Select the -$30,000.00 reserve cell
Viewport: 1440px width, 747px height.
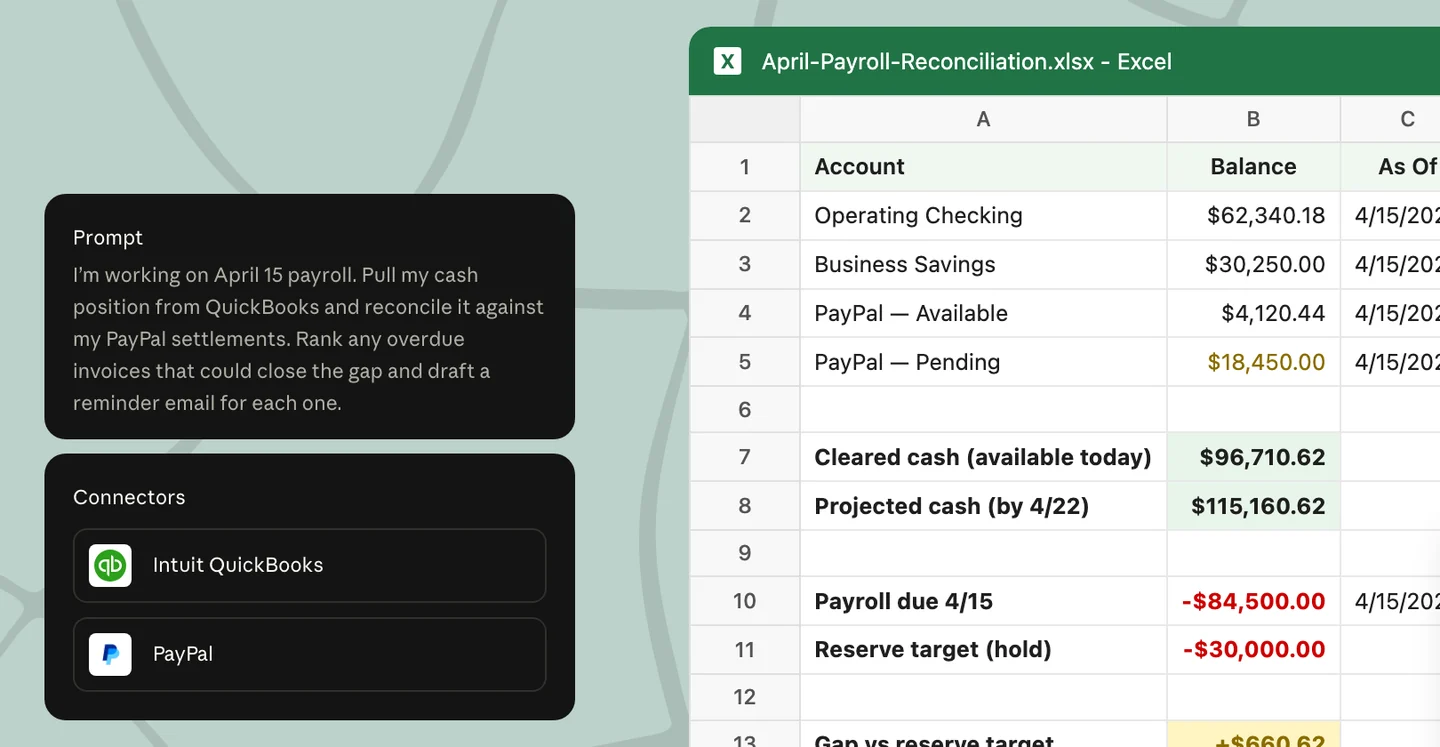click(x=1253, y=649)
